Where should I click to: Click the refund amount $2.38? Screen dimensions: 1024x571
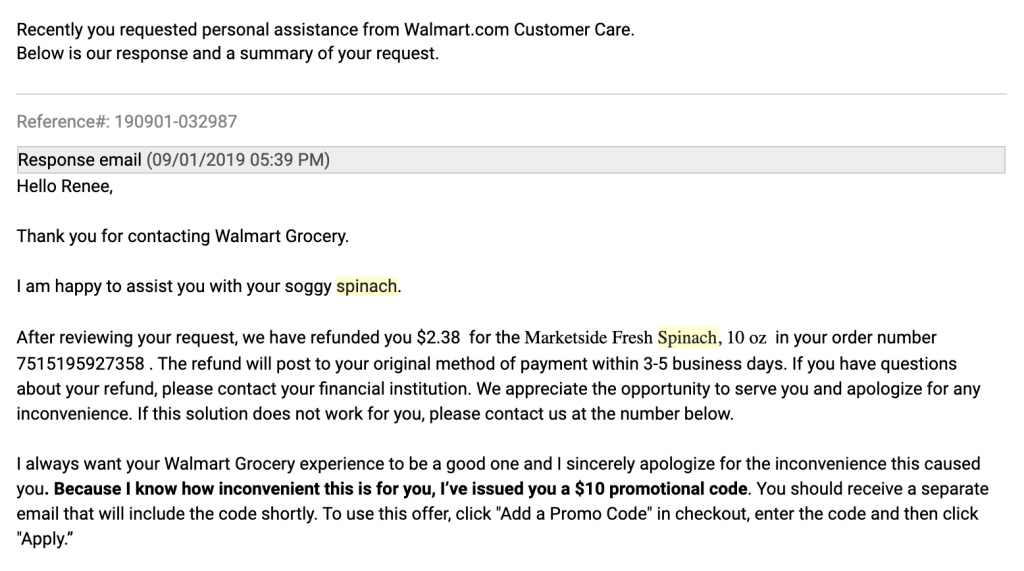(438, 338)
